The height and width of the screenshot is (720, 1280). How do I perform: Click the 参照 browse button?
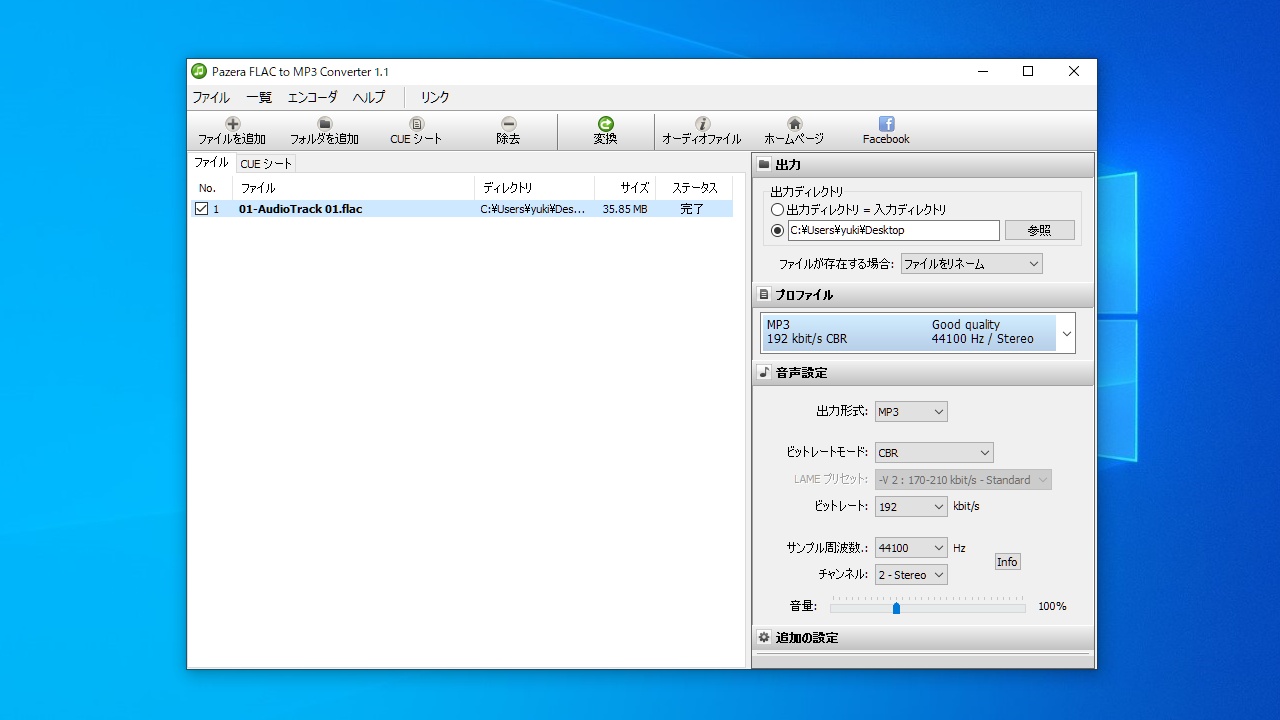click(x=1040, y=230)
